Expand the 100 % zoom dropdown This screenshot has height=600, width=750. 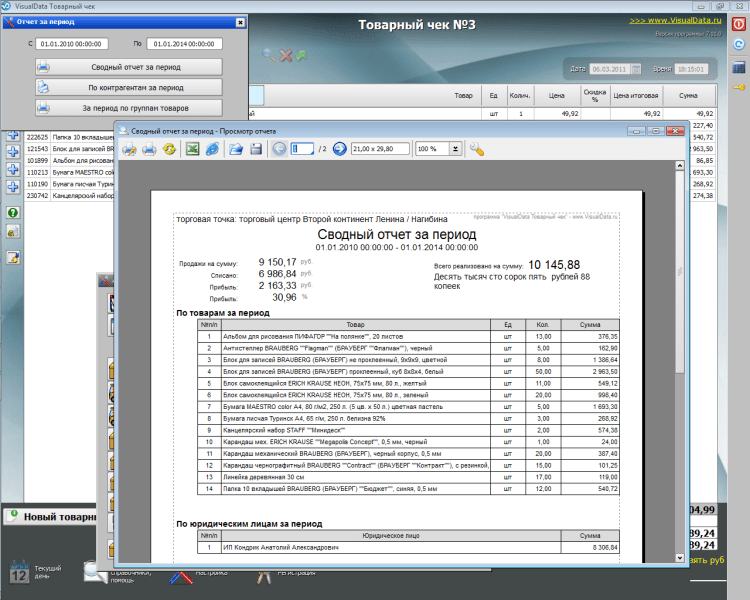(x=455, y=149)
